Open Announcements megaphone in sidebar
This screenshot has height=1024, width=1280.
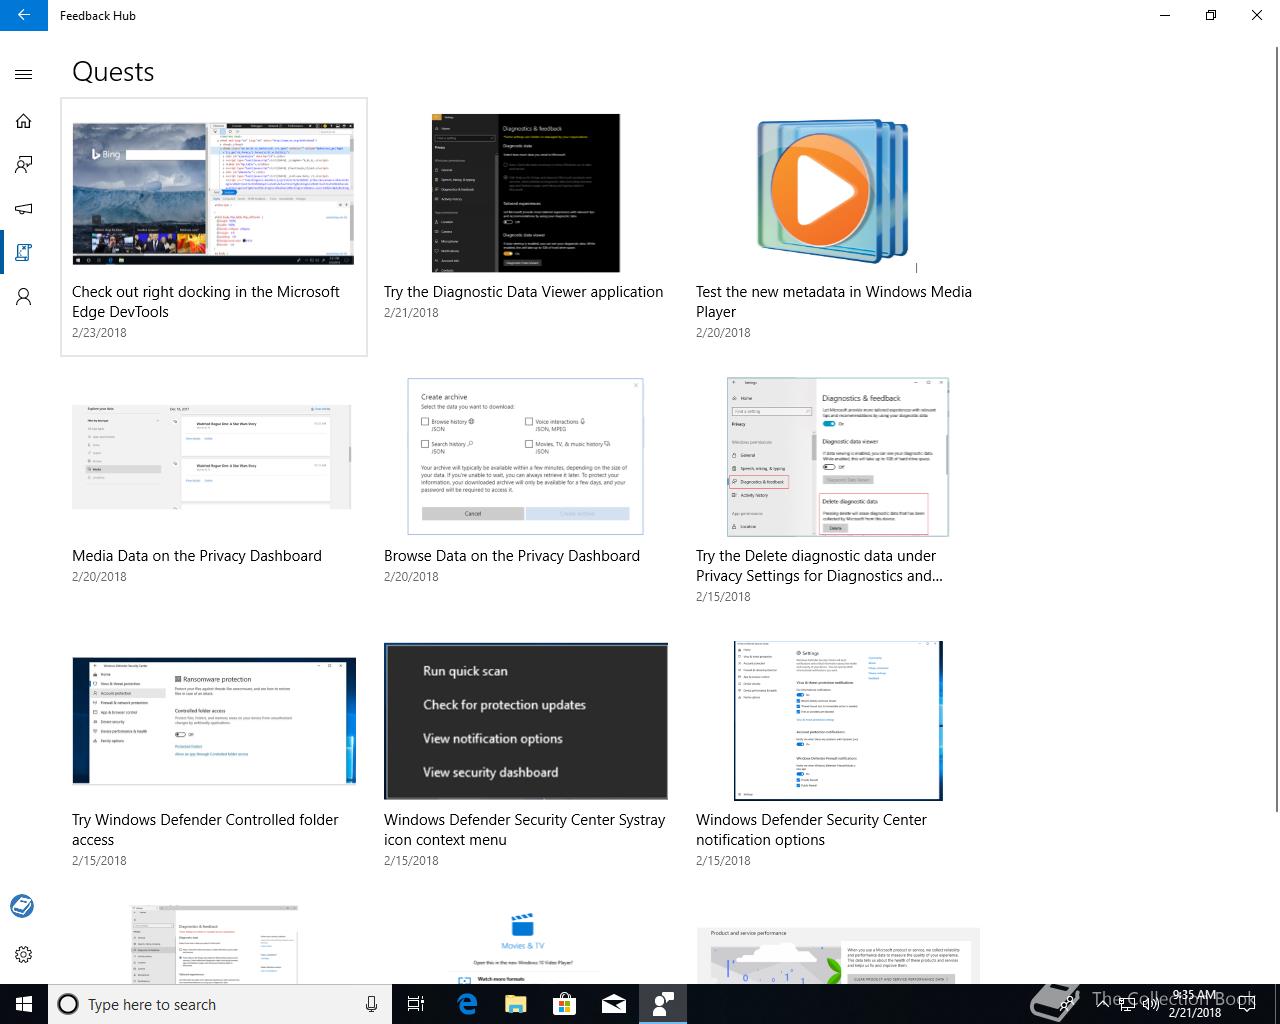point(24,209)
